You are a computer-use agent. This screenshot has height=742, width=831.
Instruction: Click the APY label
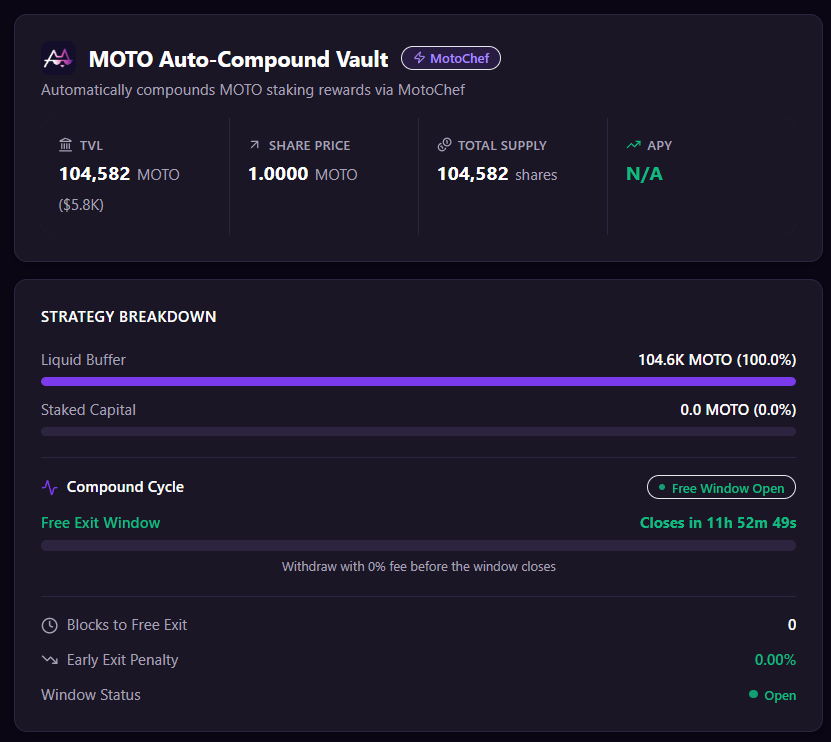pos(659,145)
